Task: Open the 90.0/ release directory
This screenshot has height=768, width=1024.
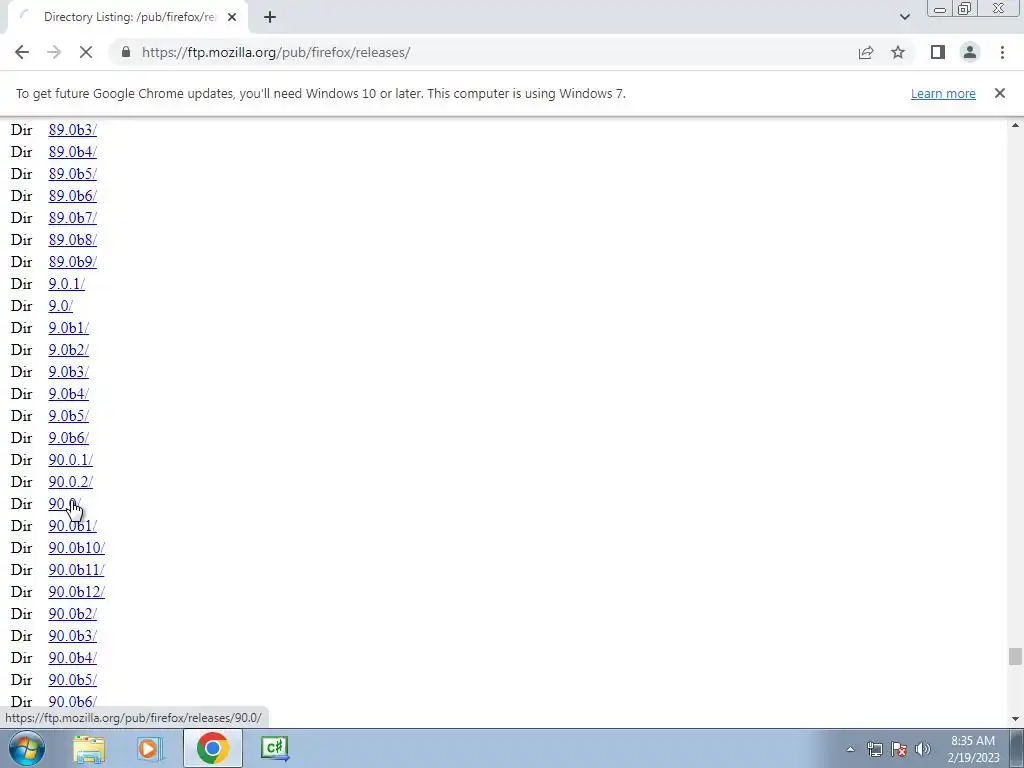Action: [x=65, y=504]
